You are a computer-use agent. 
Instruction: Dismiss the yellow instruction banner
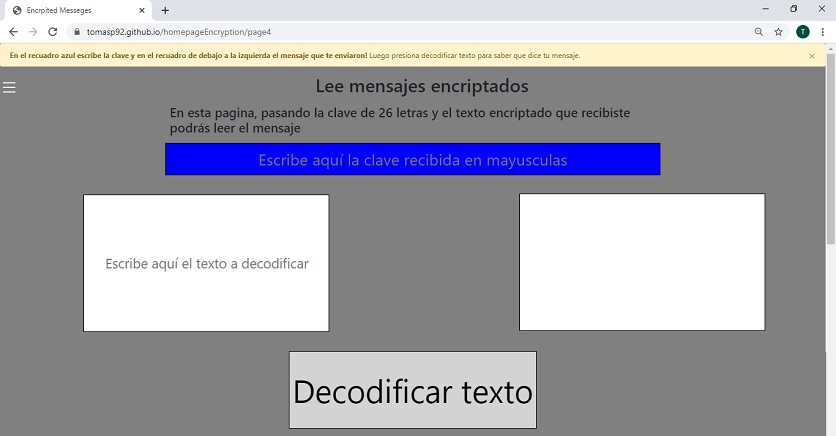coord(811,56)
